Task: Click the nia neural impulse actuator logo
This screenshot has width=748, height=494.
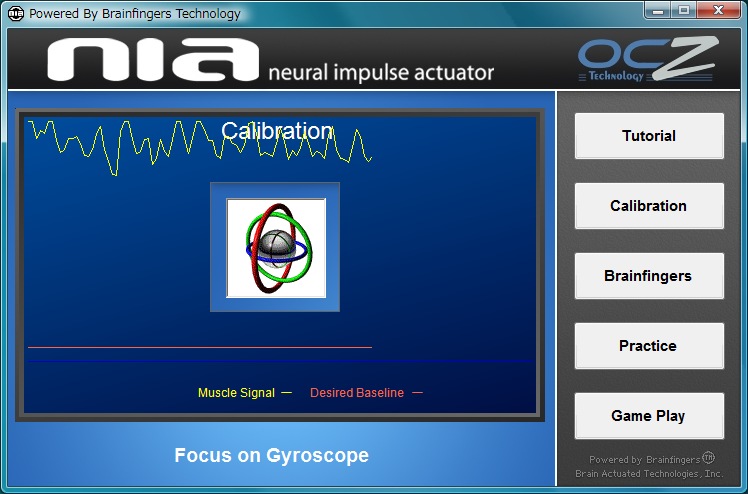Action: [270, 60]
